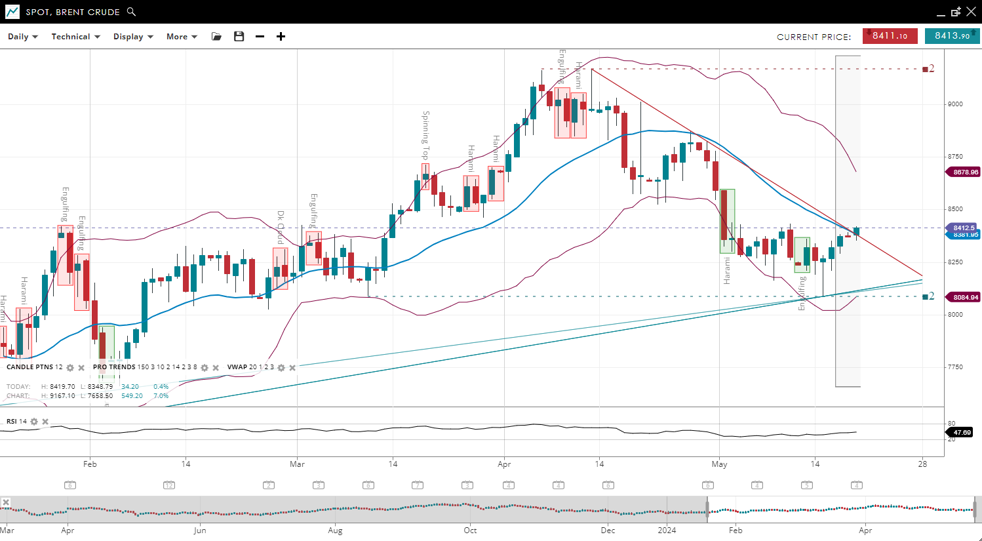The height and width of the screenshot is (541, 982).
Task: Click the red sell price 8411.10
Action: coord(889,36)
